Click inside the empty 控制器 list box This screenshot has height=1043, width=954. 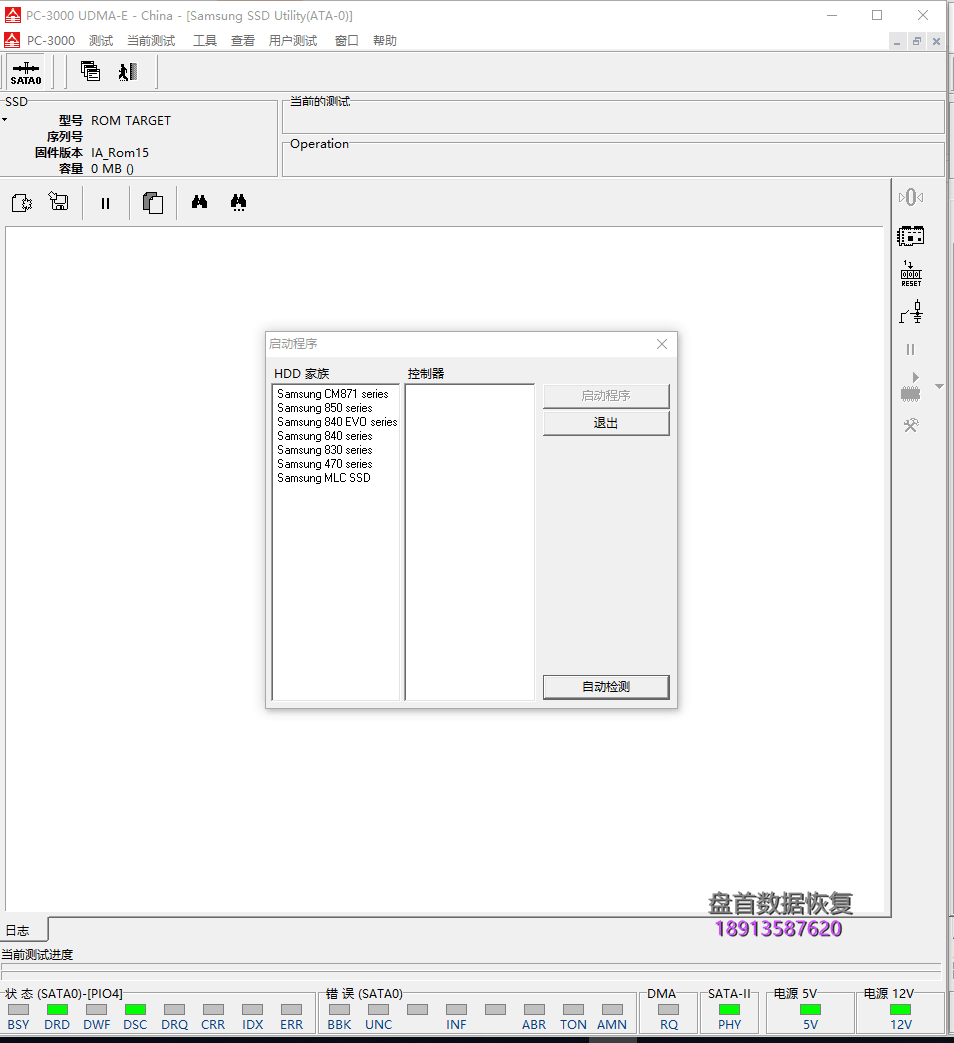470,542
